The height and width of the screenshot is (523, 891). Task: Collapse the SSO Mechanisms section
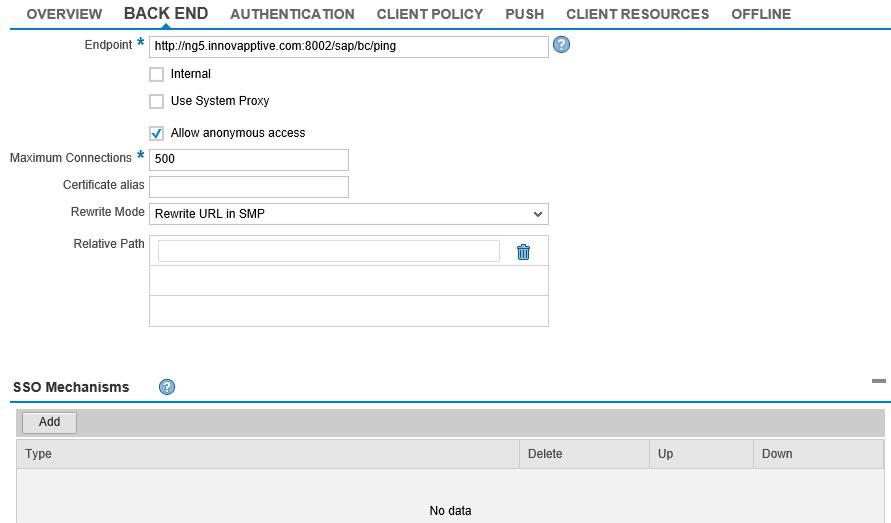coord(878,381)
